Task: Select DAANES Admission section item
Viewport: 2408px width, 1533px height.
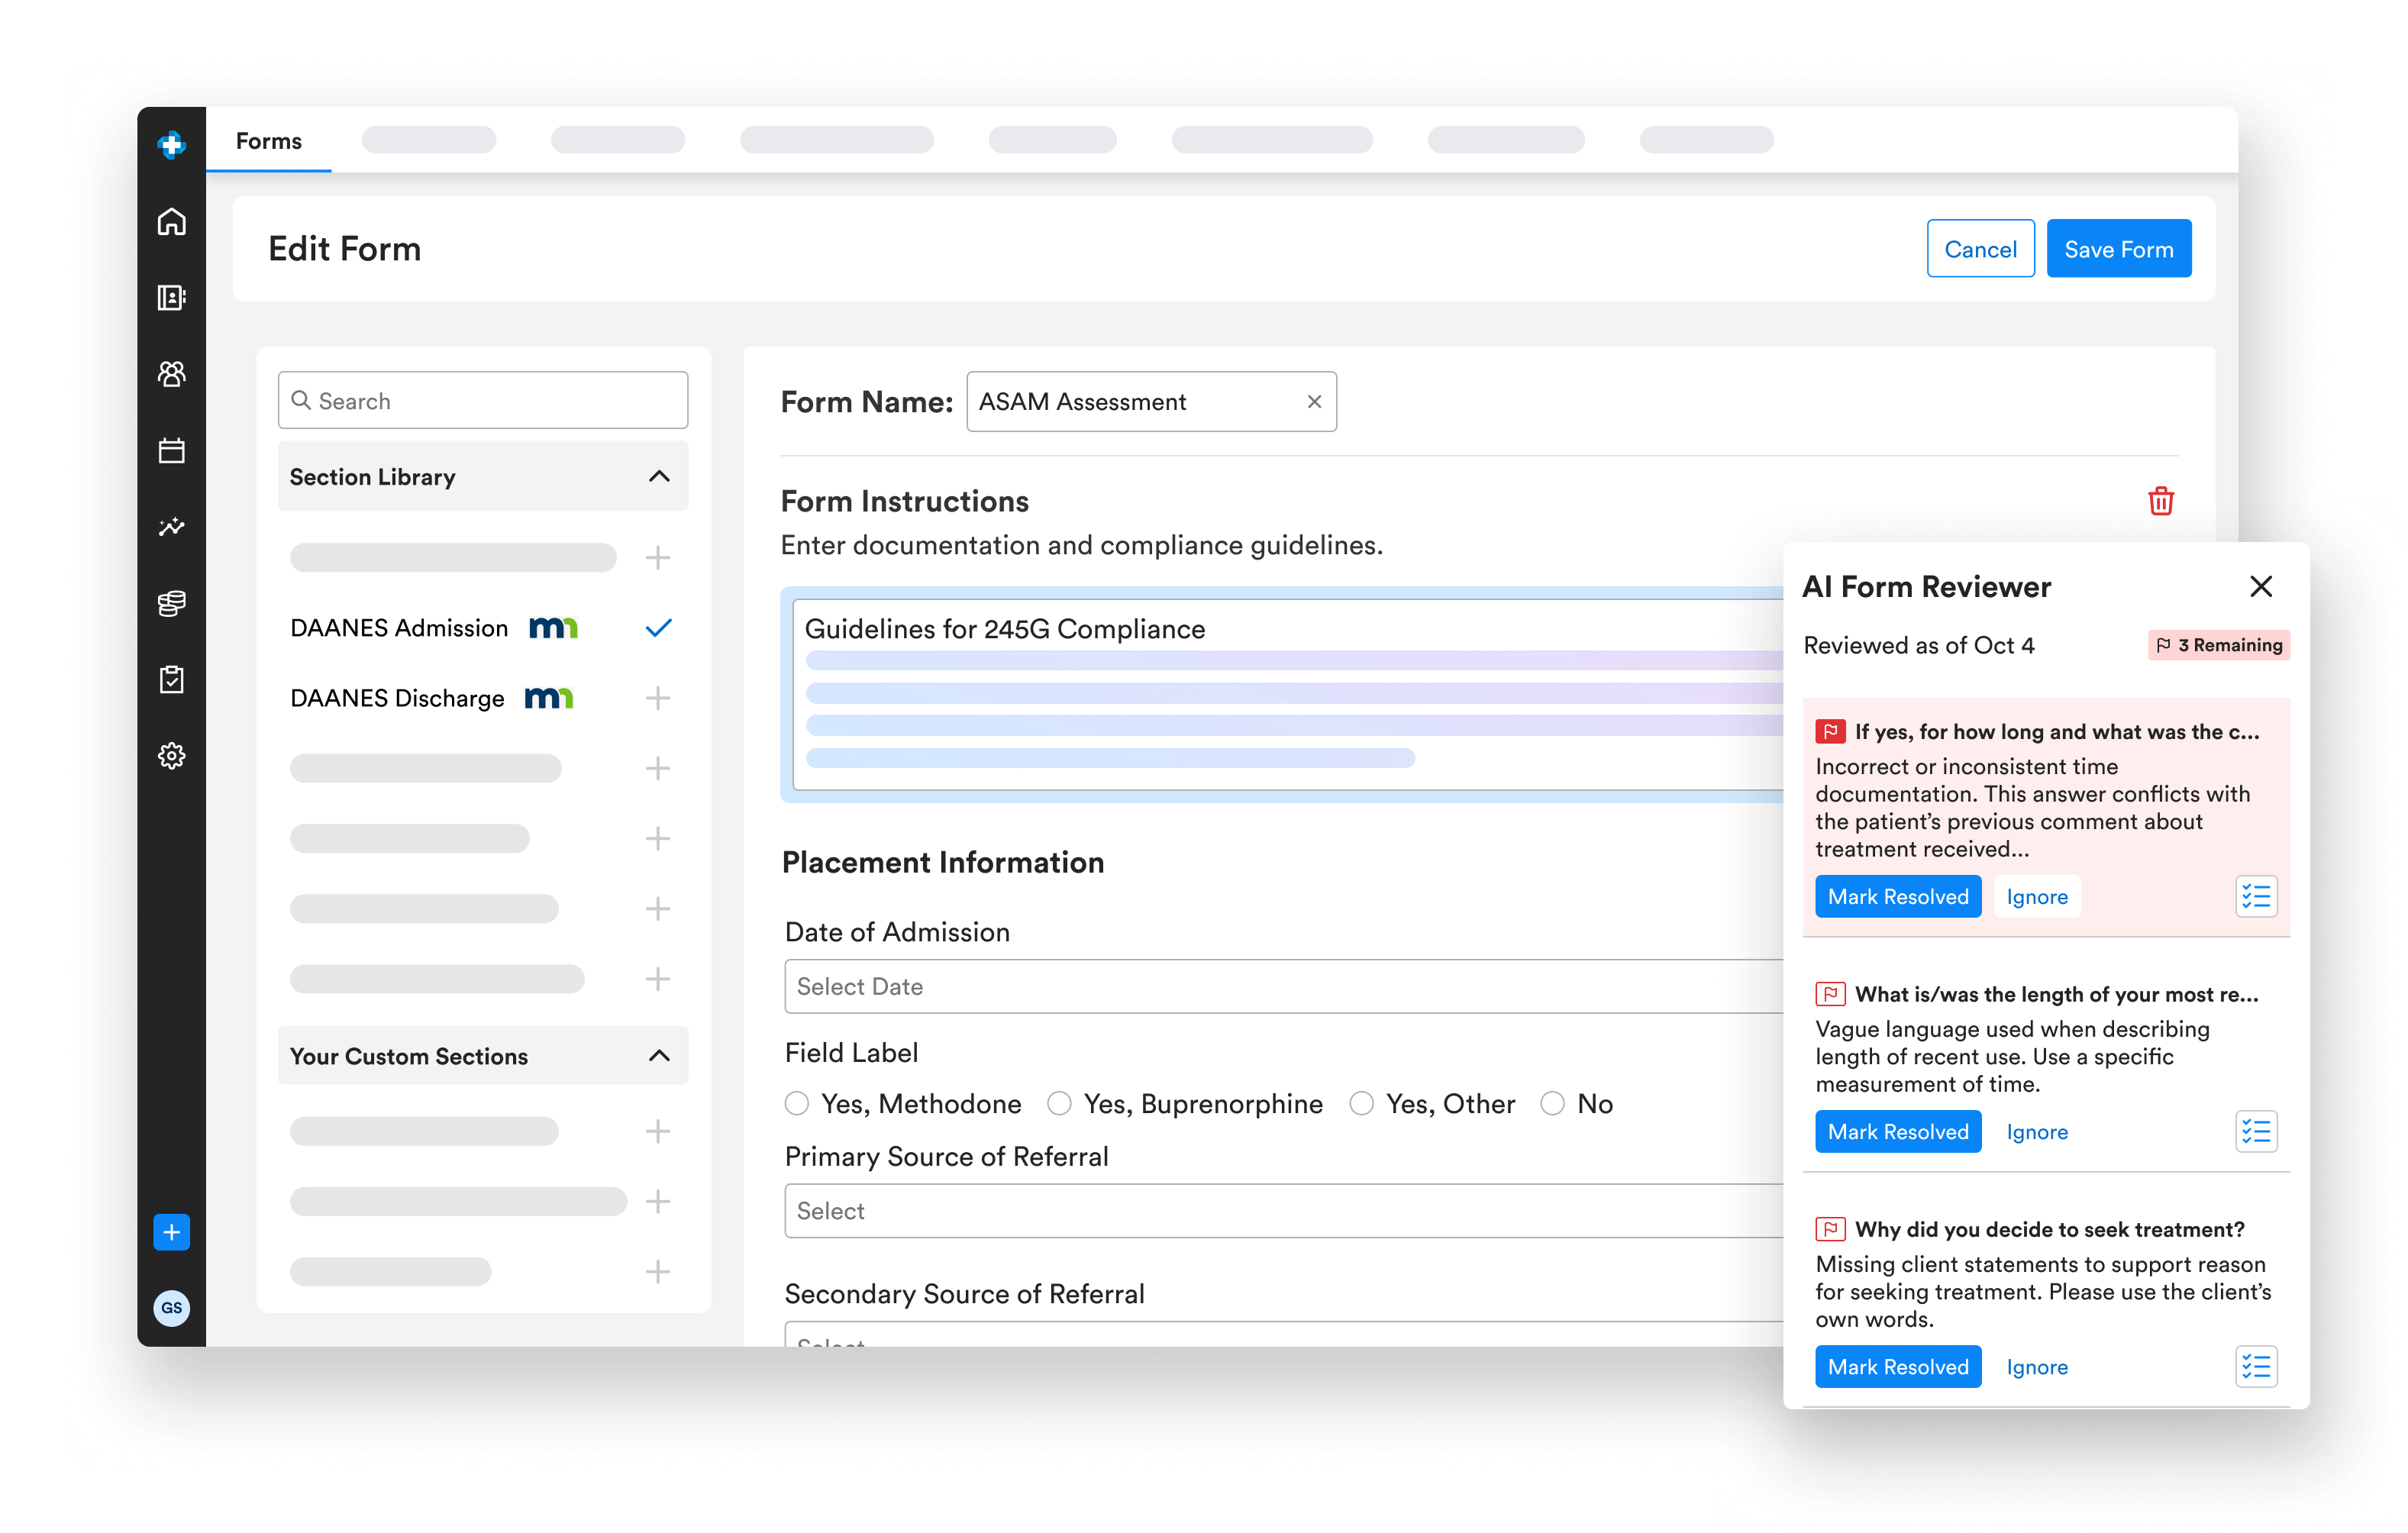Action: (x=400, y=628)
